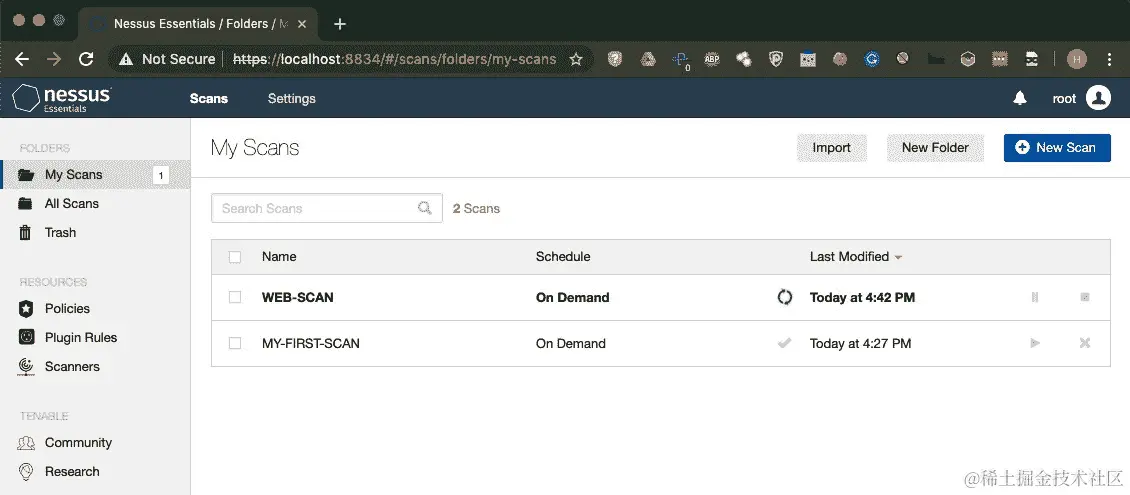Open the Chrome three-dot menu
Viewport: 1130px width, 495px height.
(x=1109, y=59)
